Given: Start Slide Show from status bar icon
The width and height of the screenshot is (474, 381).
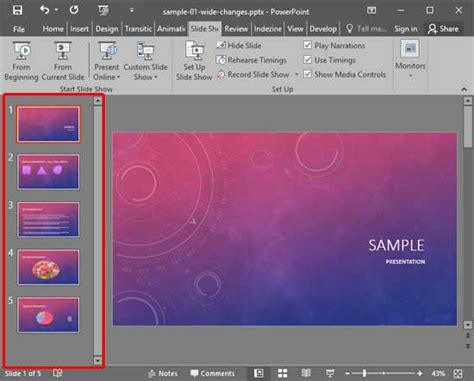Looking at the screenshot, I should pos(330,373).
